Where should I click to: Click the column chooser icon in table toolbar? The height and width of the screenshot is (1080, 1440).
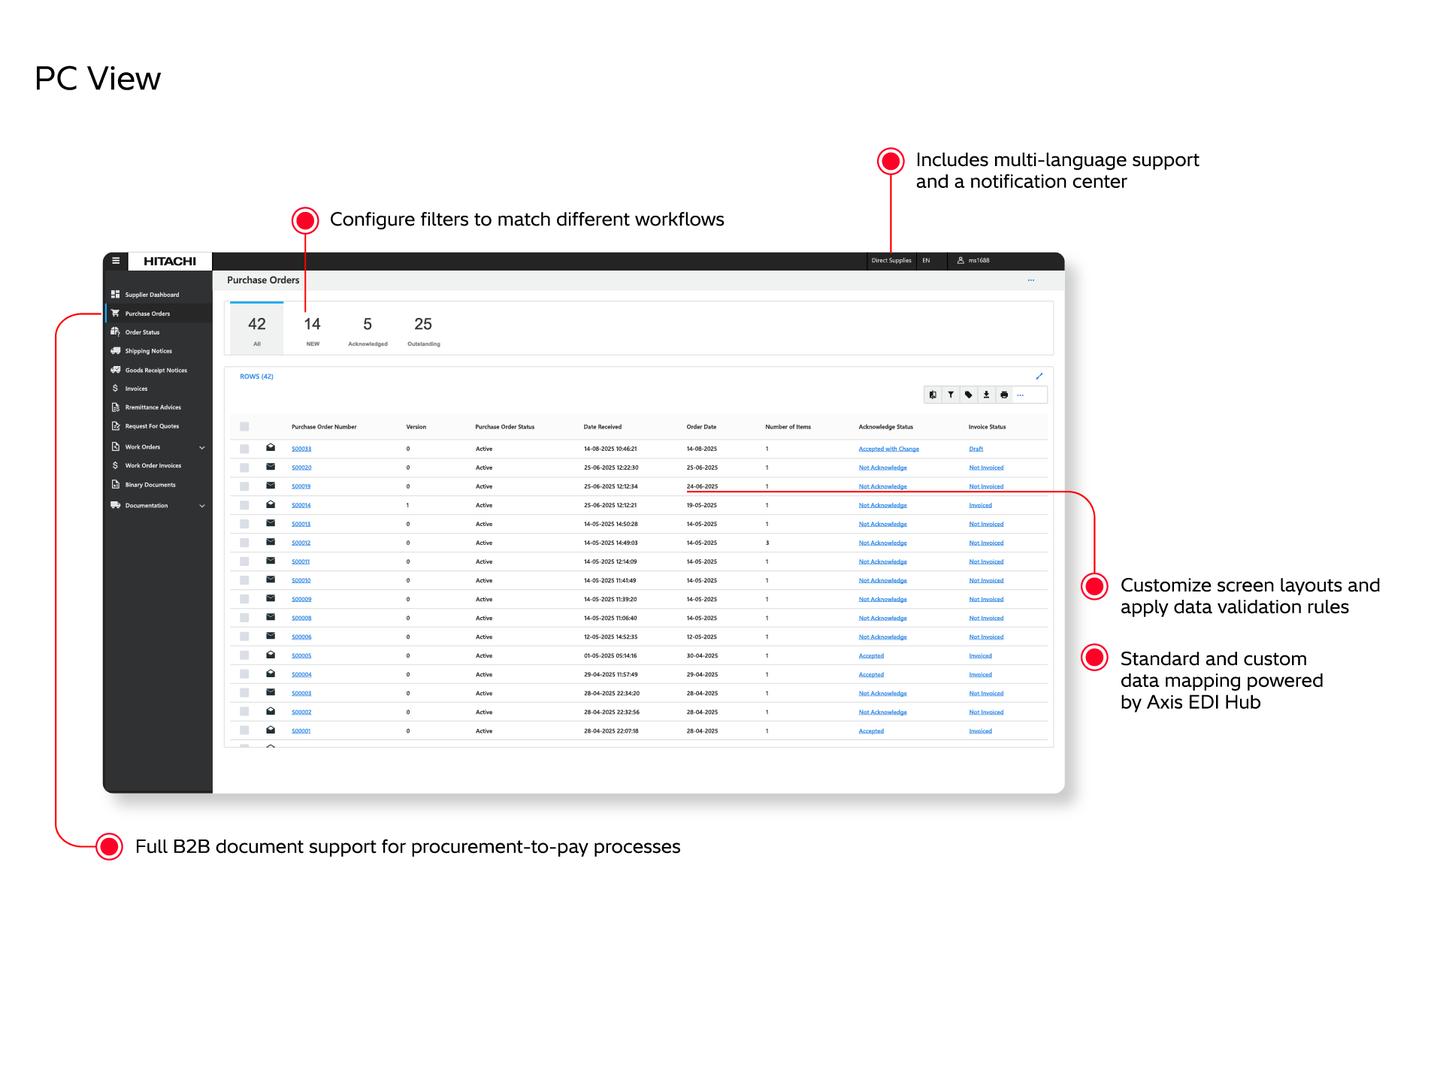[x=933, y=395]
